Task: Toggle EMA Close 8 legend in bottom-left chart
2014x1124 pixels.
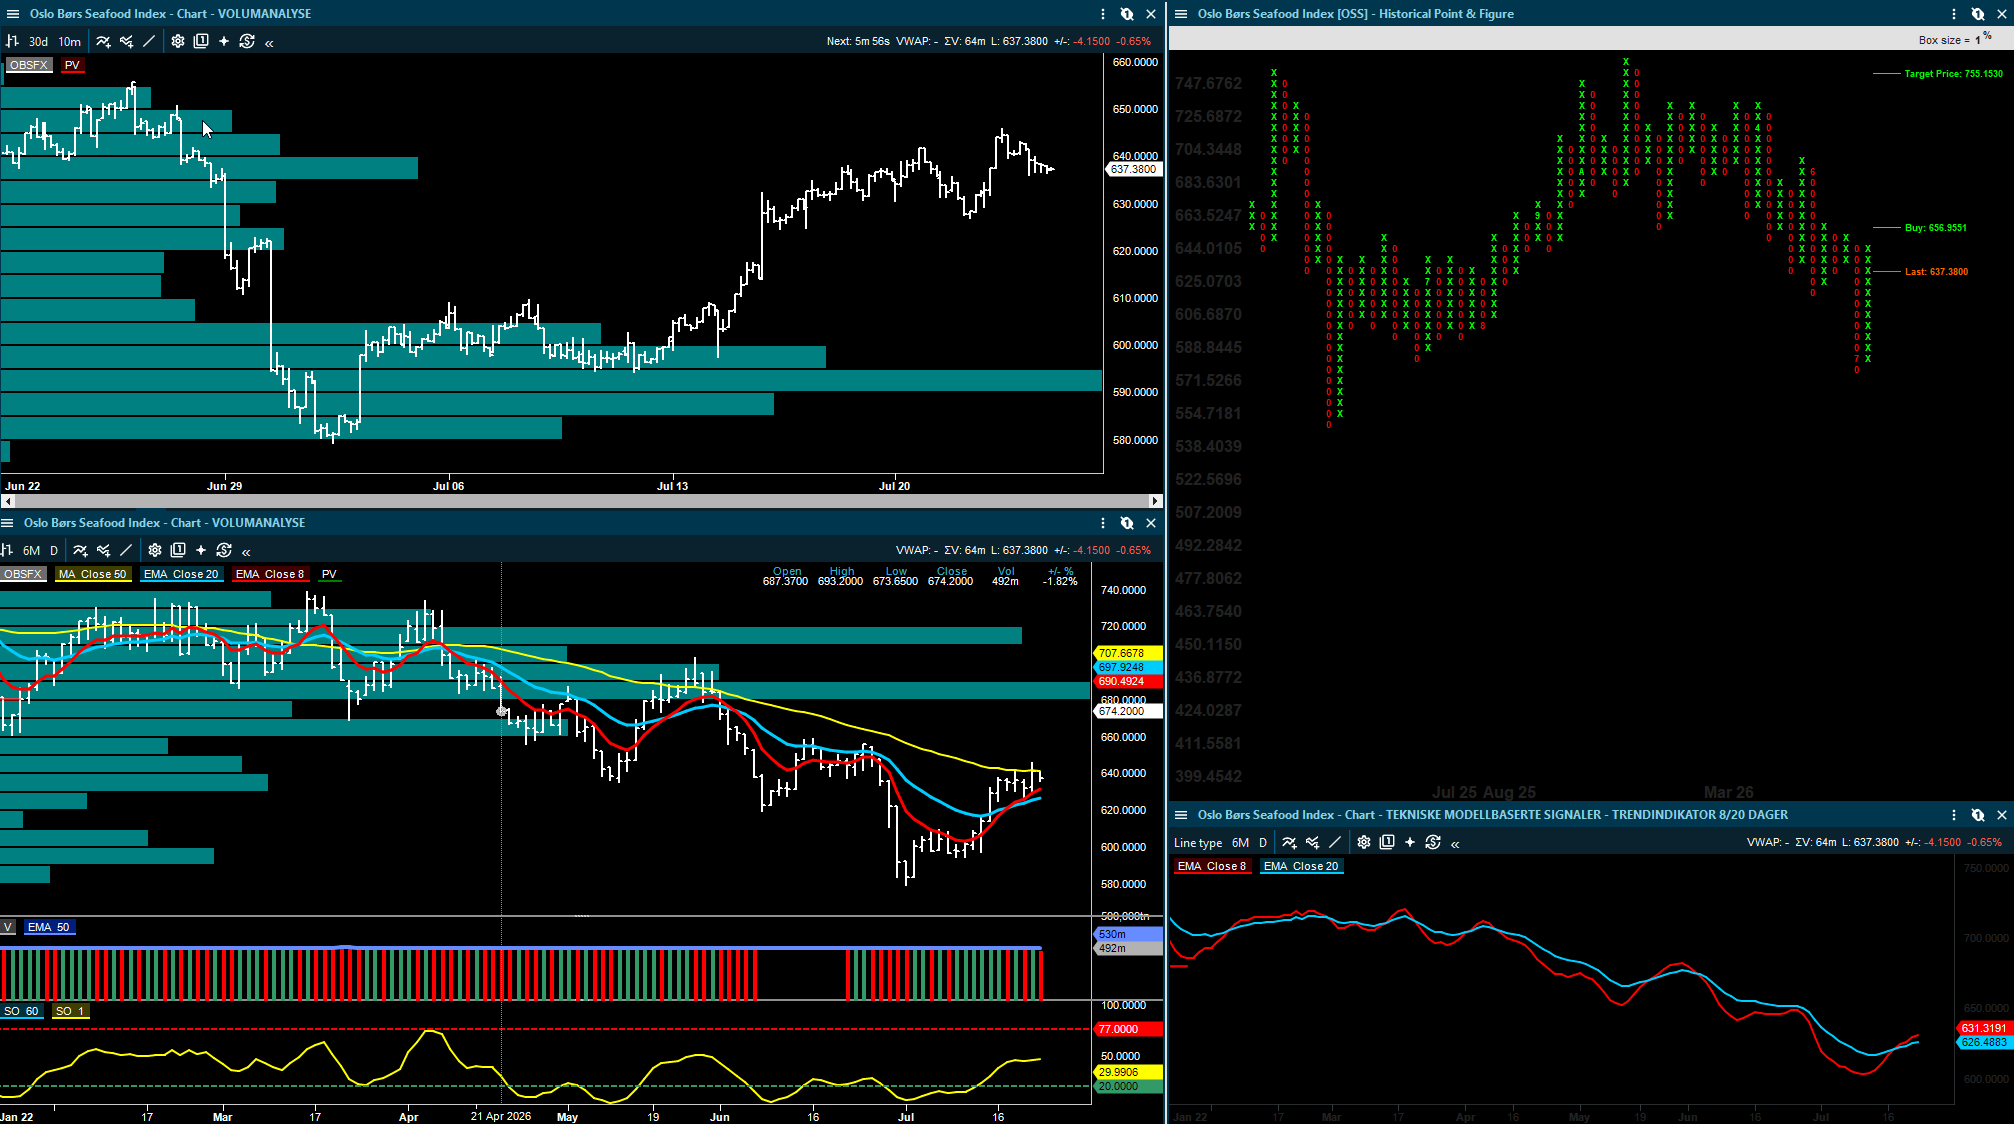Action: click(x=270, y=574)
